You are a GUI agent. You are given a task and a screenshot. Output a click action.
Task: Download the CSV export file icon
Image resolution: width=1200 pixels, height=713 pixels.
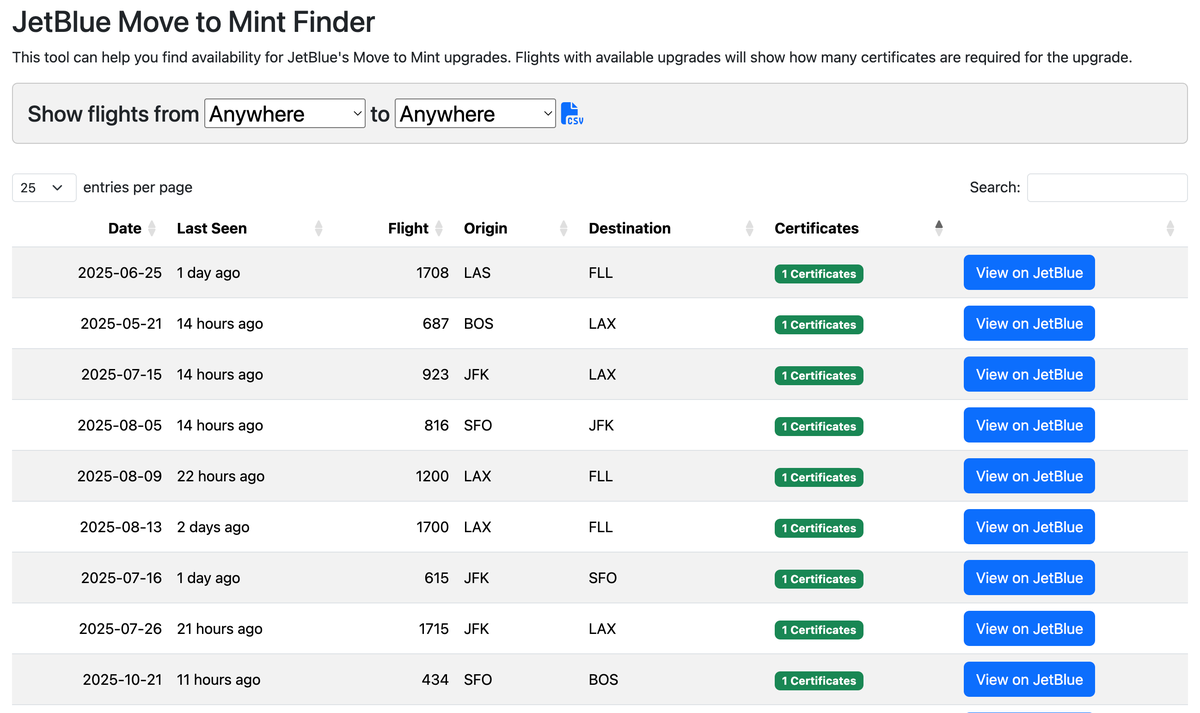(x=572, y=114)
